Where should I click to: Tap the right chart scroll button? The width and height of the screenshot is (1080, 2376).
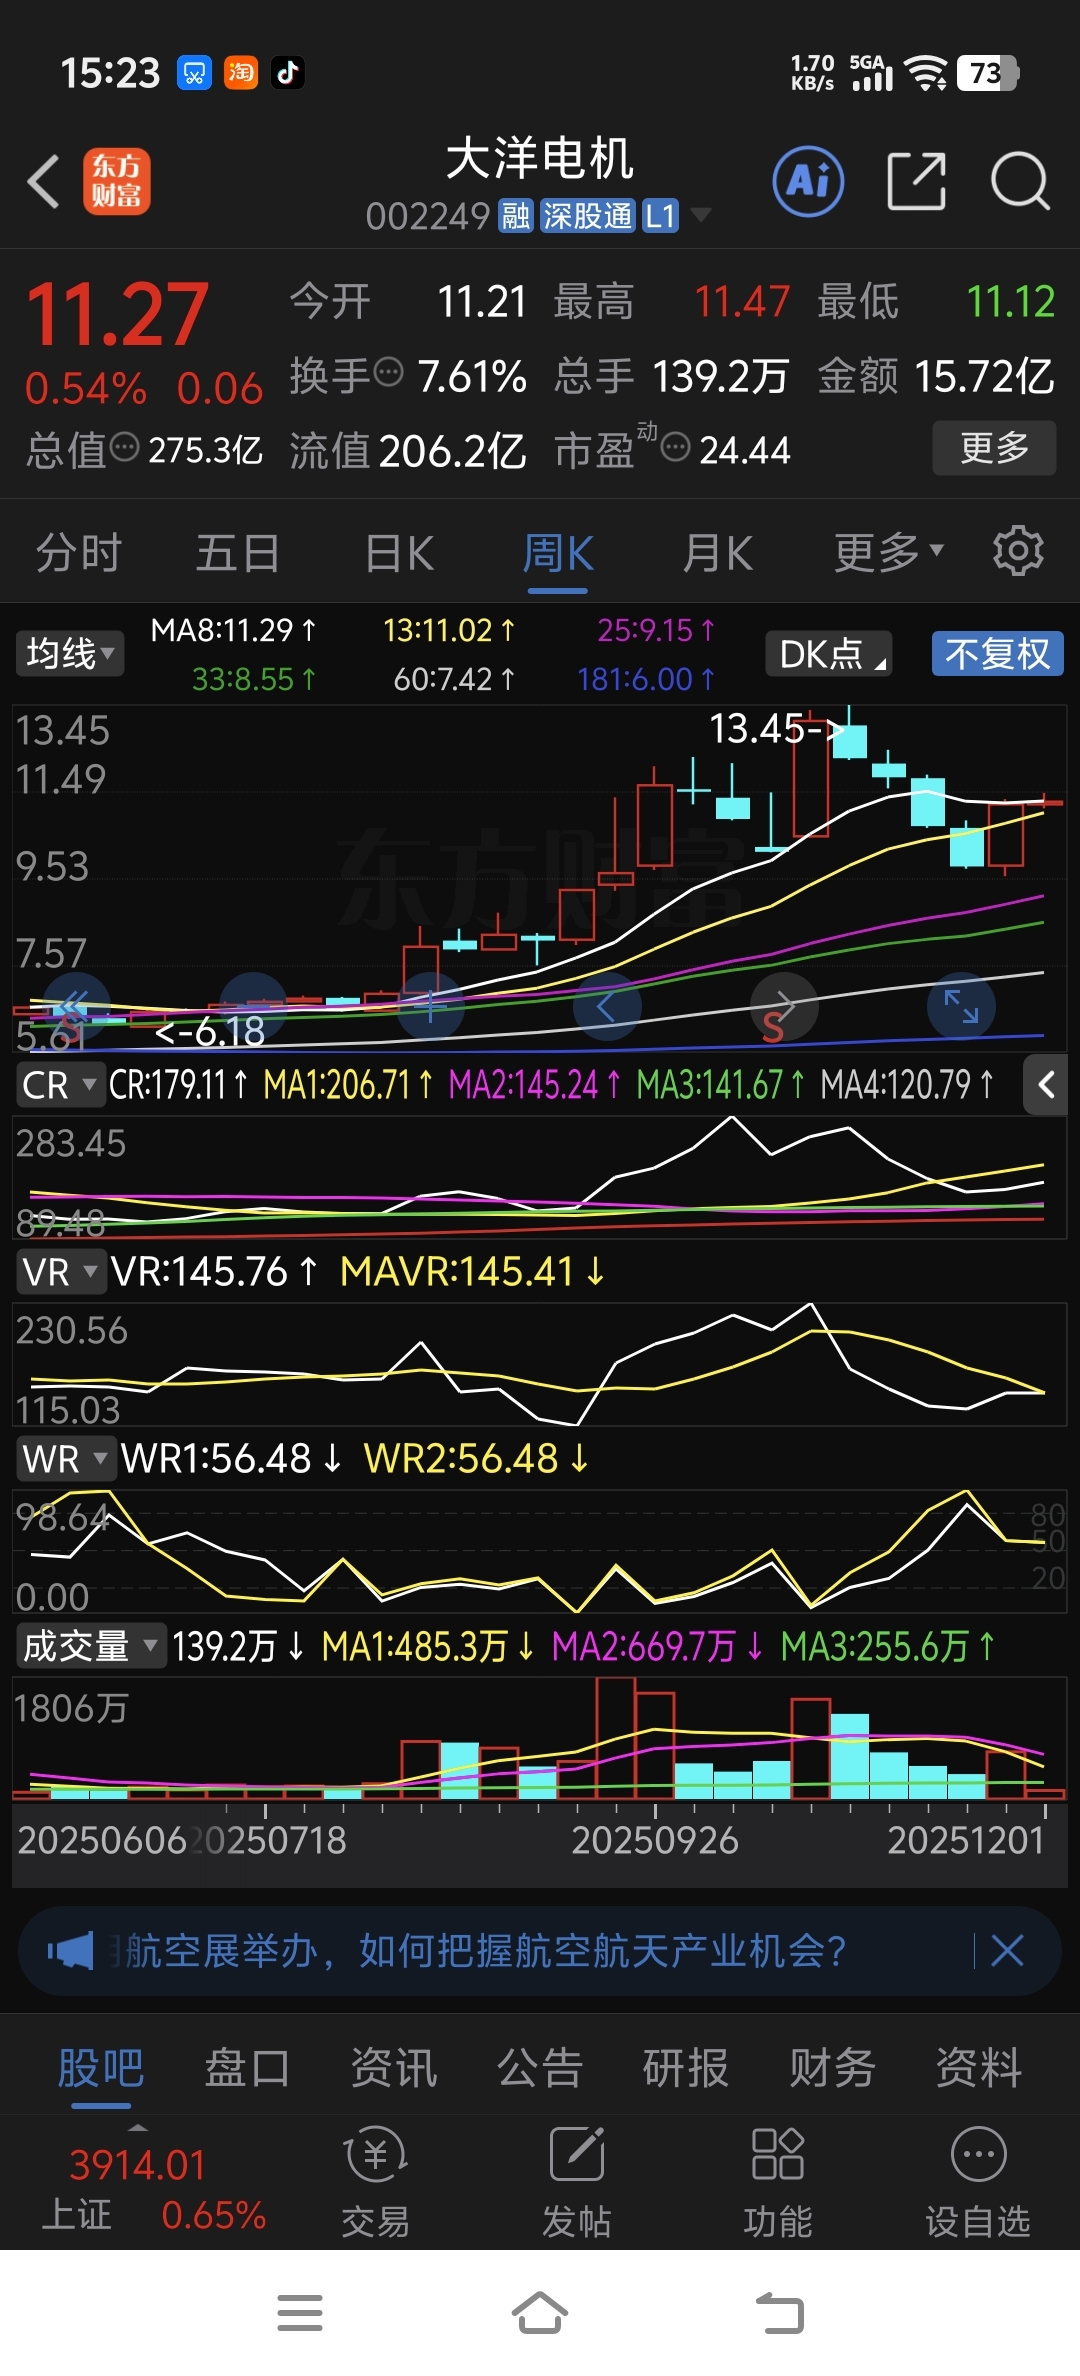tap(784, 1006)
